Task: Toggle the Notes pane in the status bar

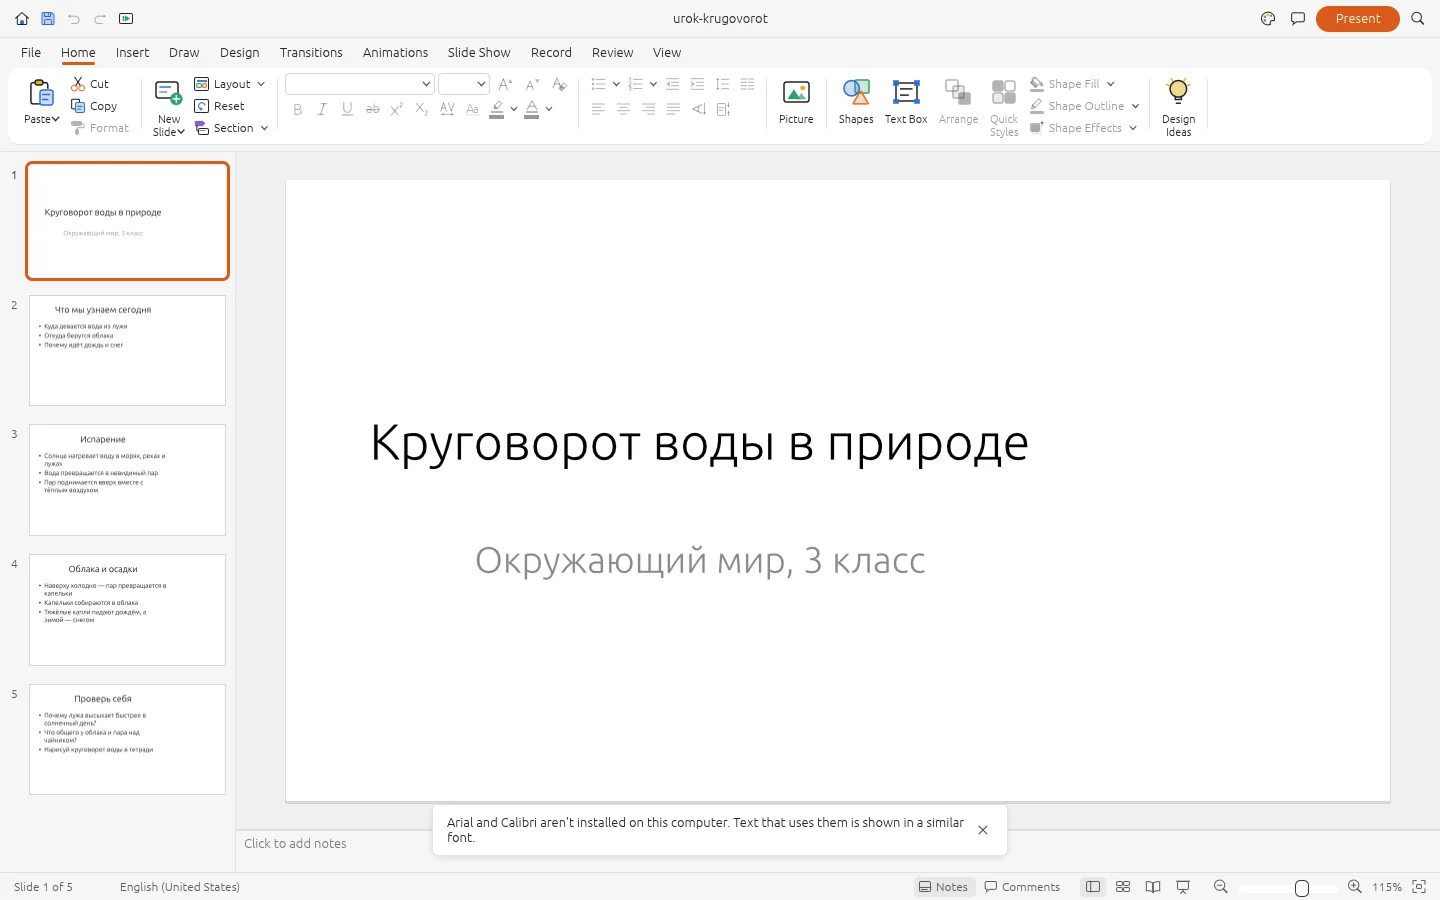Action: point(944,887)
